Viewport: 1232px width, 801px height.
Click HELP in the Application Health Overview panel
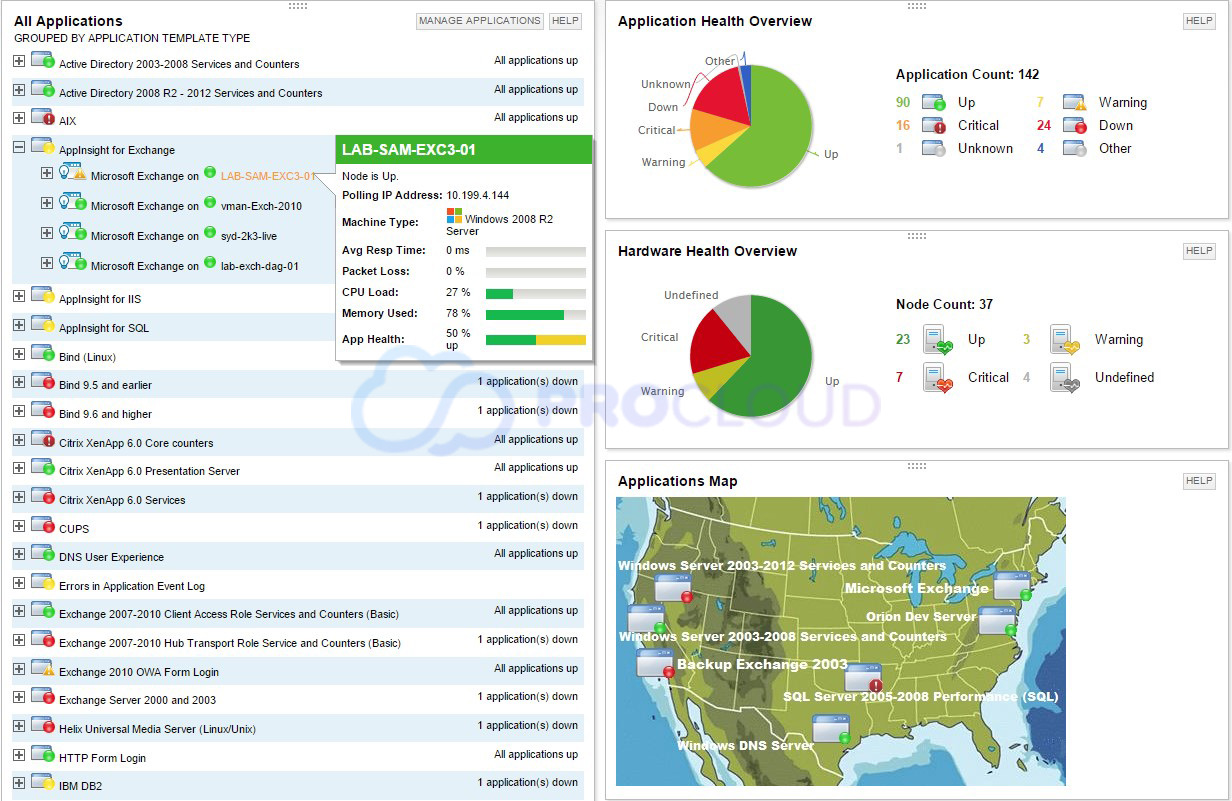pyautogui.click(x=1198, y=20)
